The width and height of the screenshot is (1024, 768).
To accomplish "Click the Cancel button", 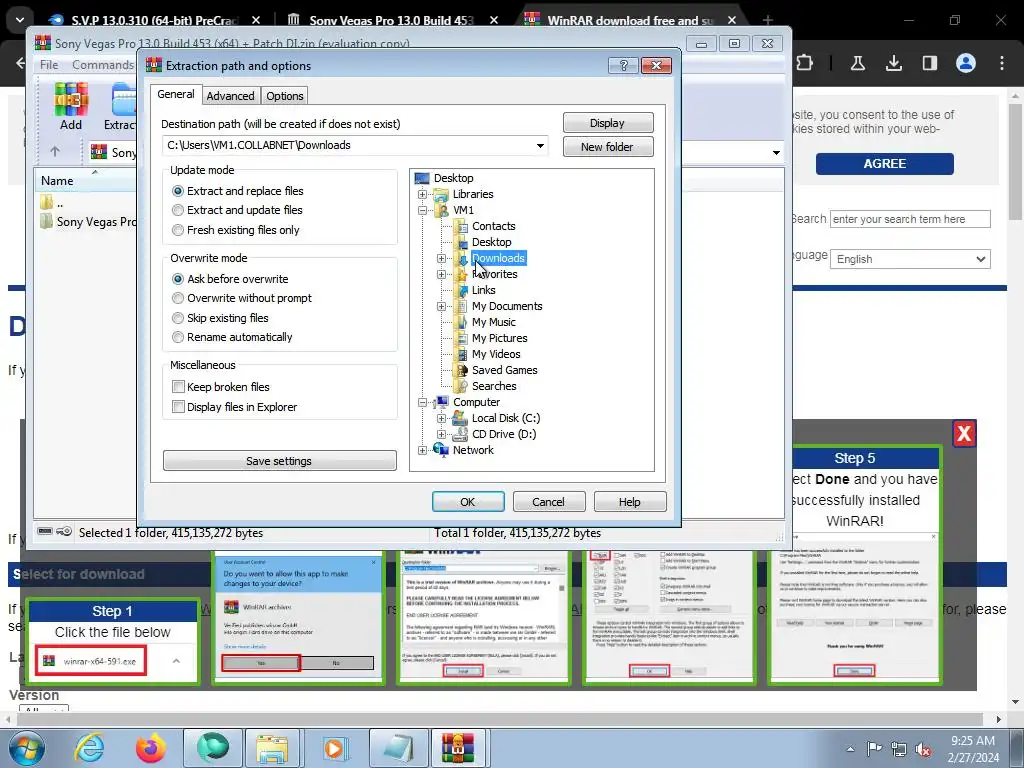I will pyautogui.click(x=549, y=502).
